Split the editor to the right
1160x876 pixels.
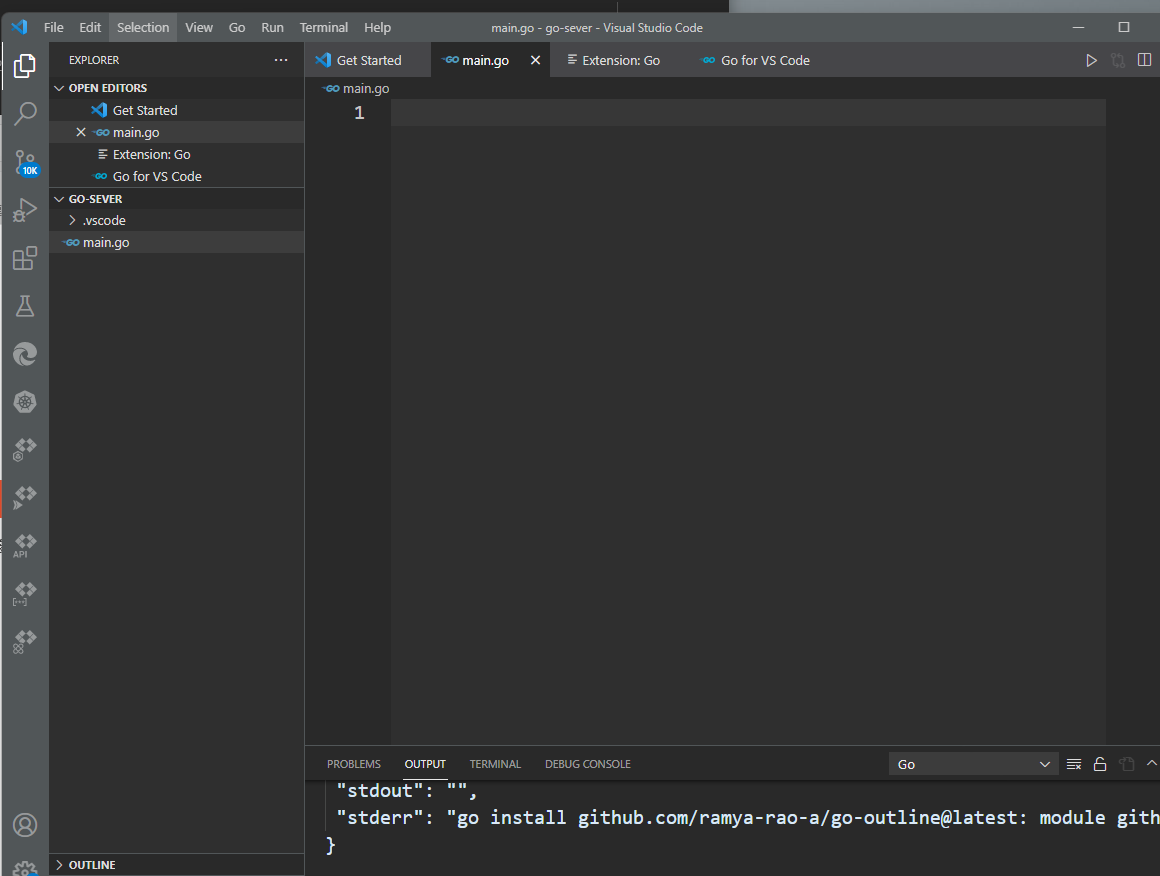pyautogui.click(x=1145, y=61)
